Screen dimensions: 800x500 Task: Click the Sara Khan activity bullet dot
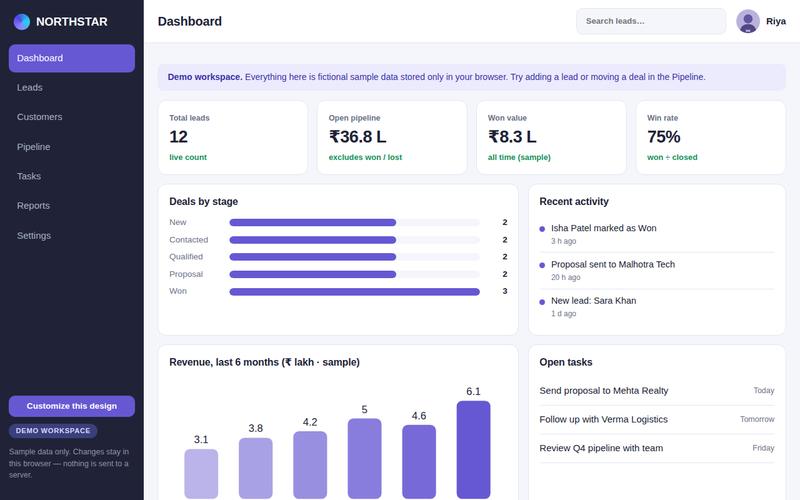pyautogui.click(x=542, y=302)
